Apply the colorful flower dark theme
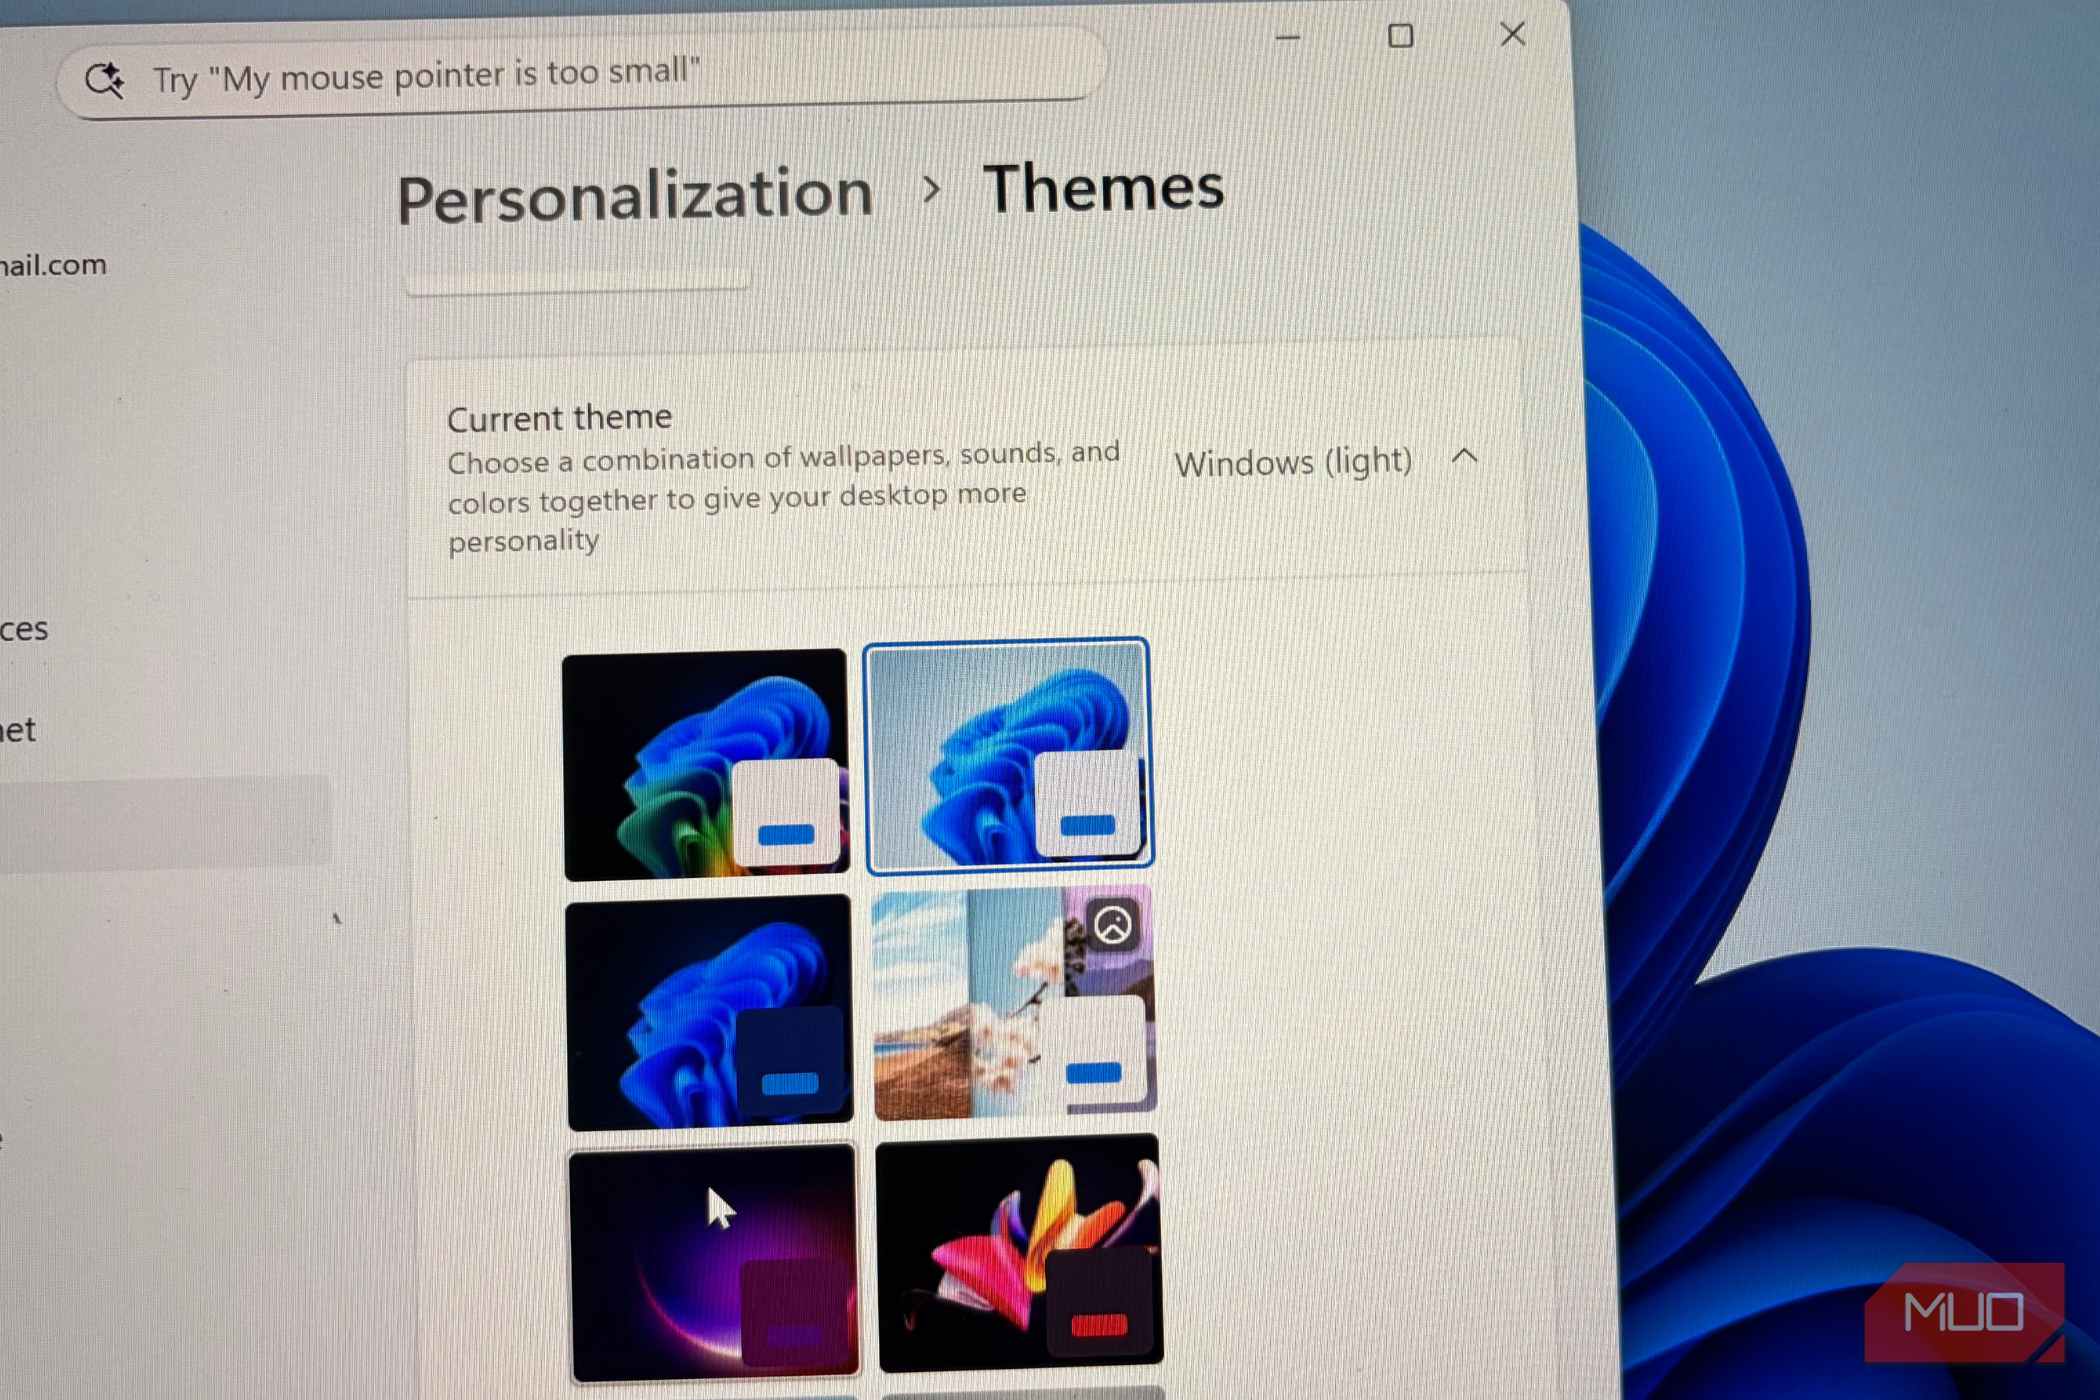Viewport: 2100px width, 1400px height. tap(1019, 1251)
